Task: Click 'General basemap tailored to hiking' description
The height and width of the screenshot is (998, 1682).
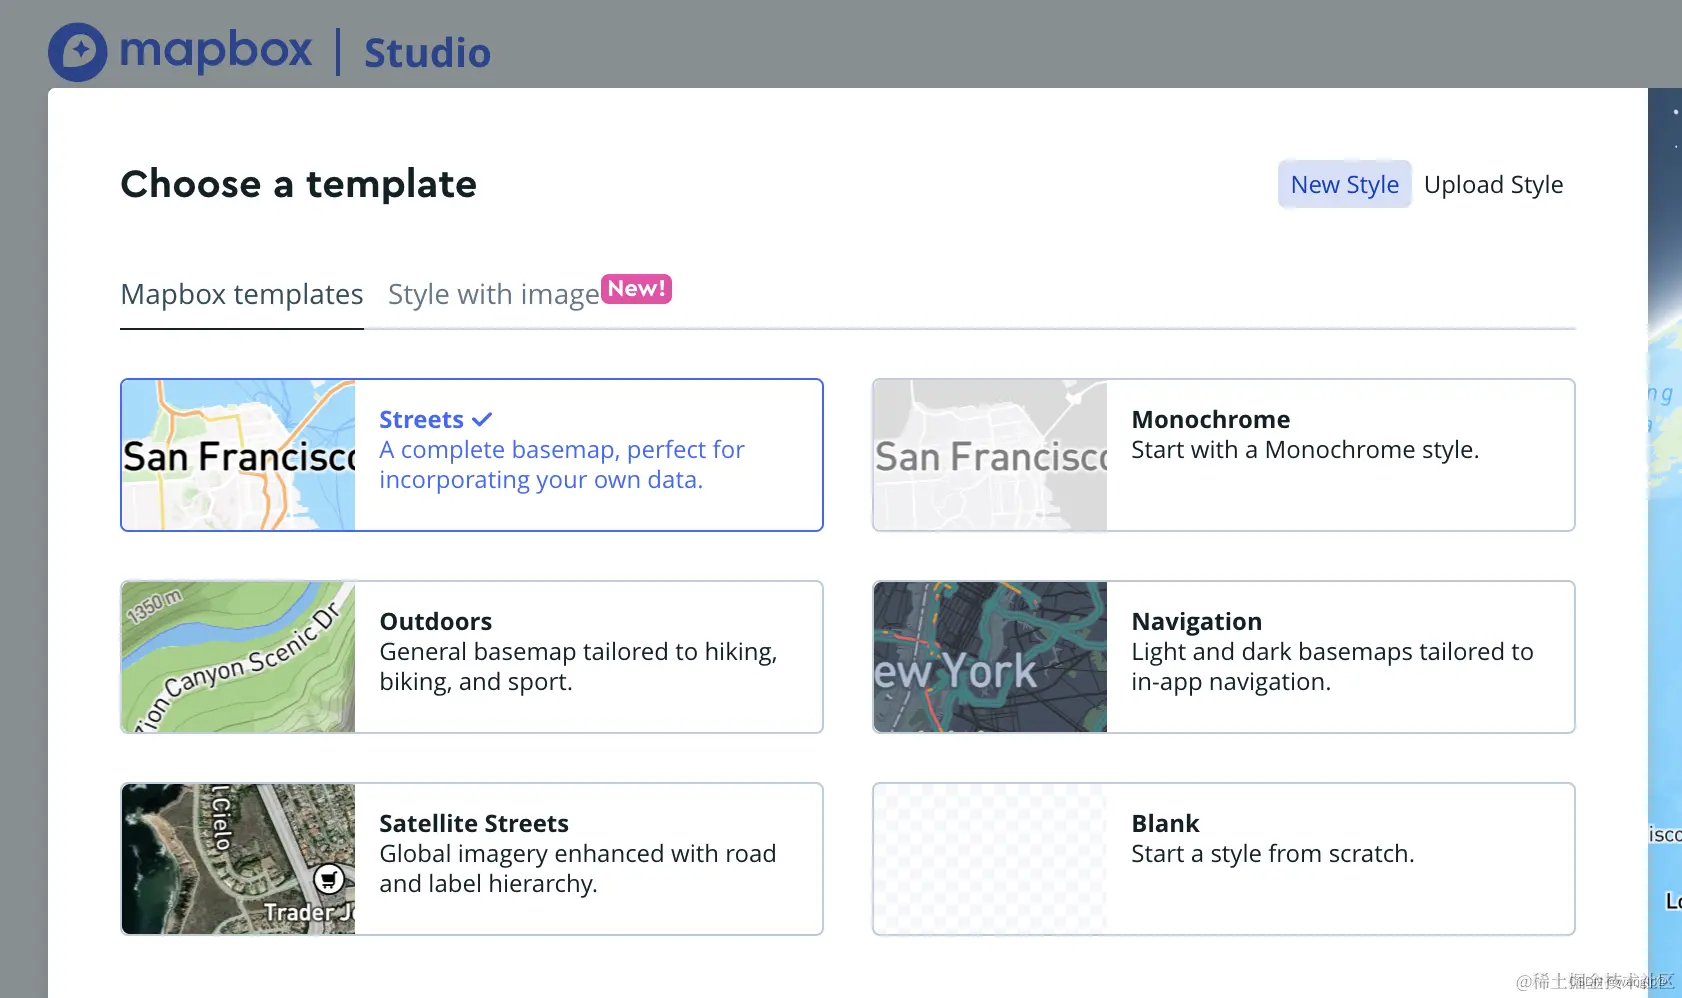Action: 578,667
